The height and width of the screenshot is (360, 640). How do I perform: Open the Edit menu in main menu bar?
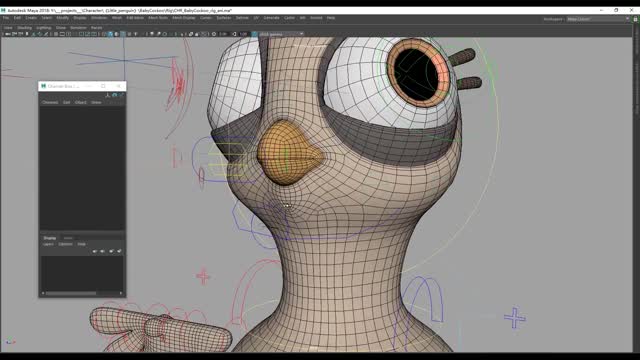[x=17, y=18]
